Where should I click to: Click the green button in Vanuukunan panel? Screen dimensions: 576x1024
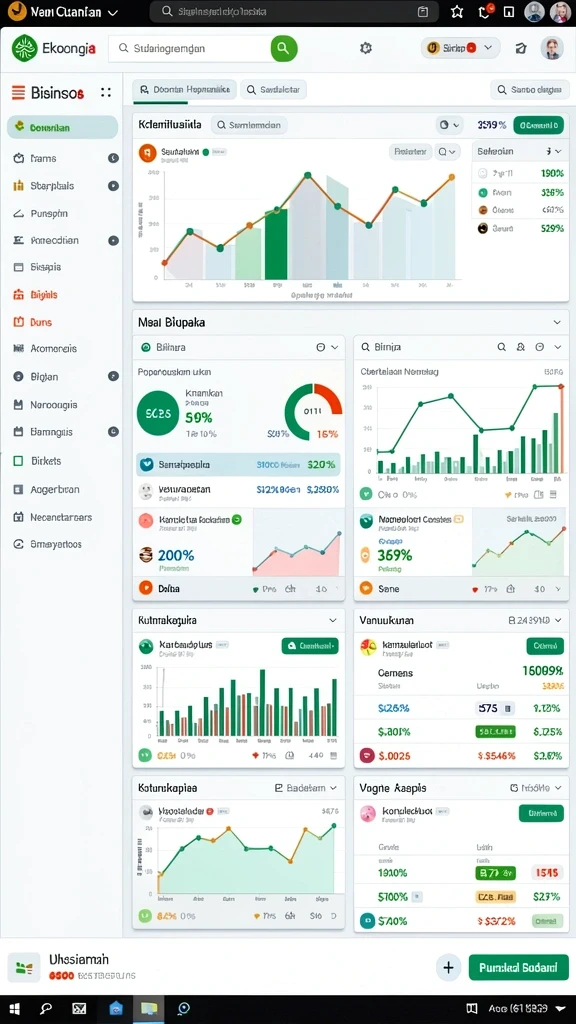(545, 646)
